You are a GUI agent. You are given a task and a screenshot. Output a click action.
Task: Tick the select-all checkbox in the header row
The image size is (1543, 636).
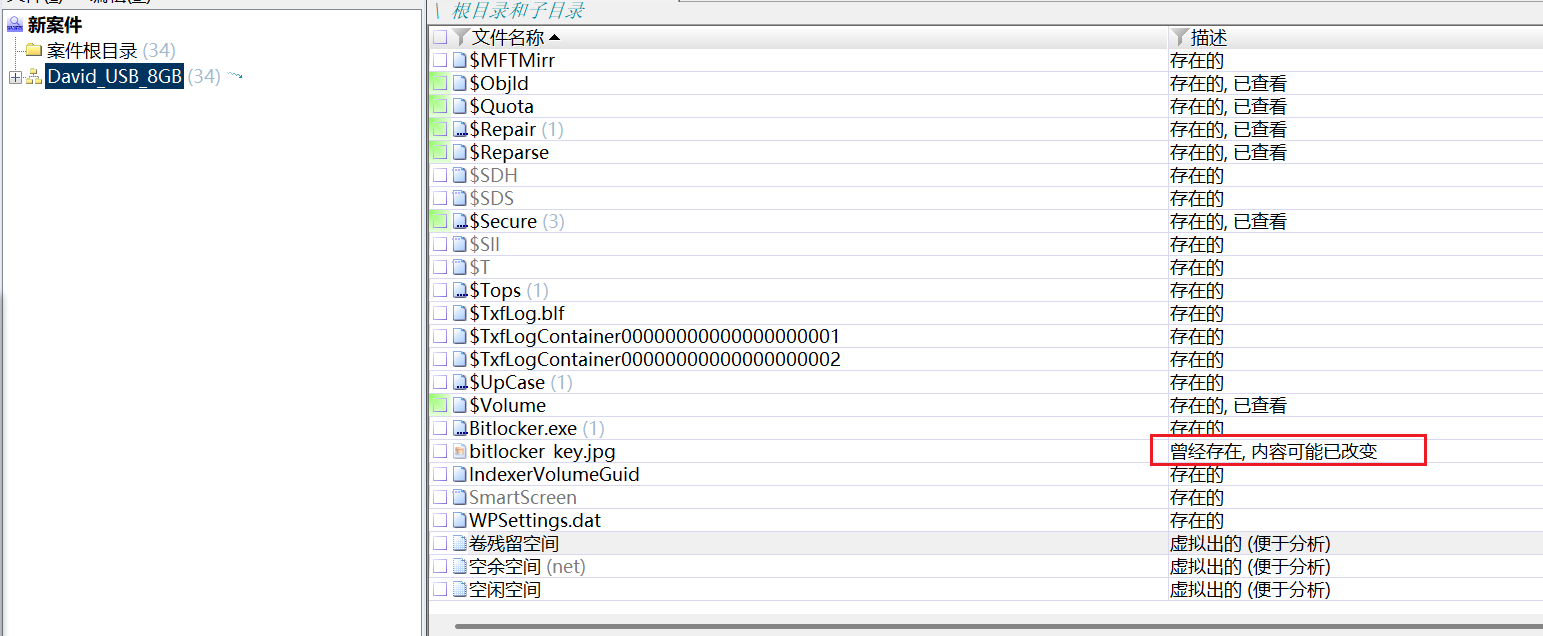click(440, 37)
